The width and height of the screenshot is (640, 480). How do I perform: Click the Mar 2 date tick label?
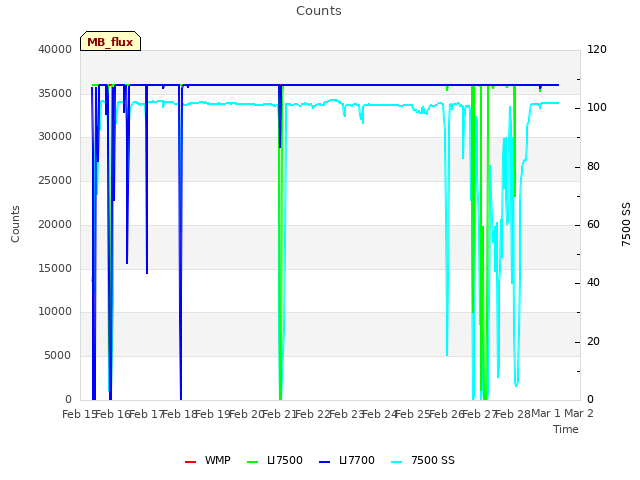point(579,413)
